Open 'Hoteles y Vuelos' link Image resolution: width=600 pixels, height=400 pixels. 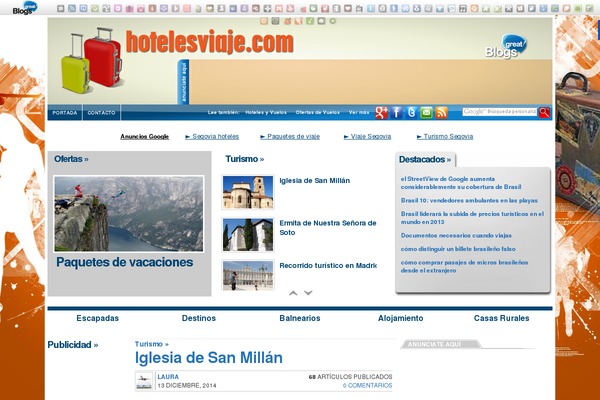(266, 113)
